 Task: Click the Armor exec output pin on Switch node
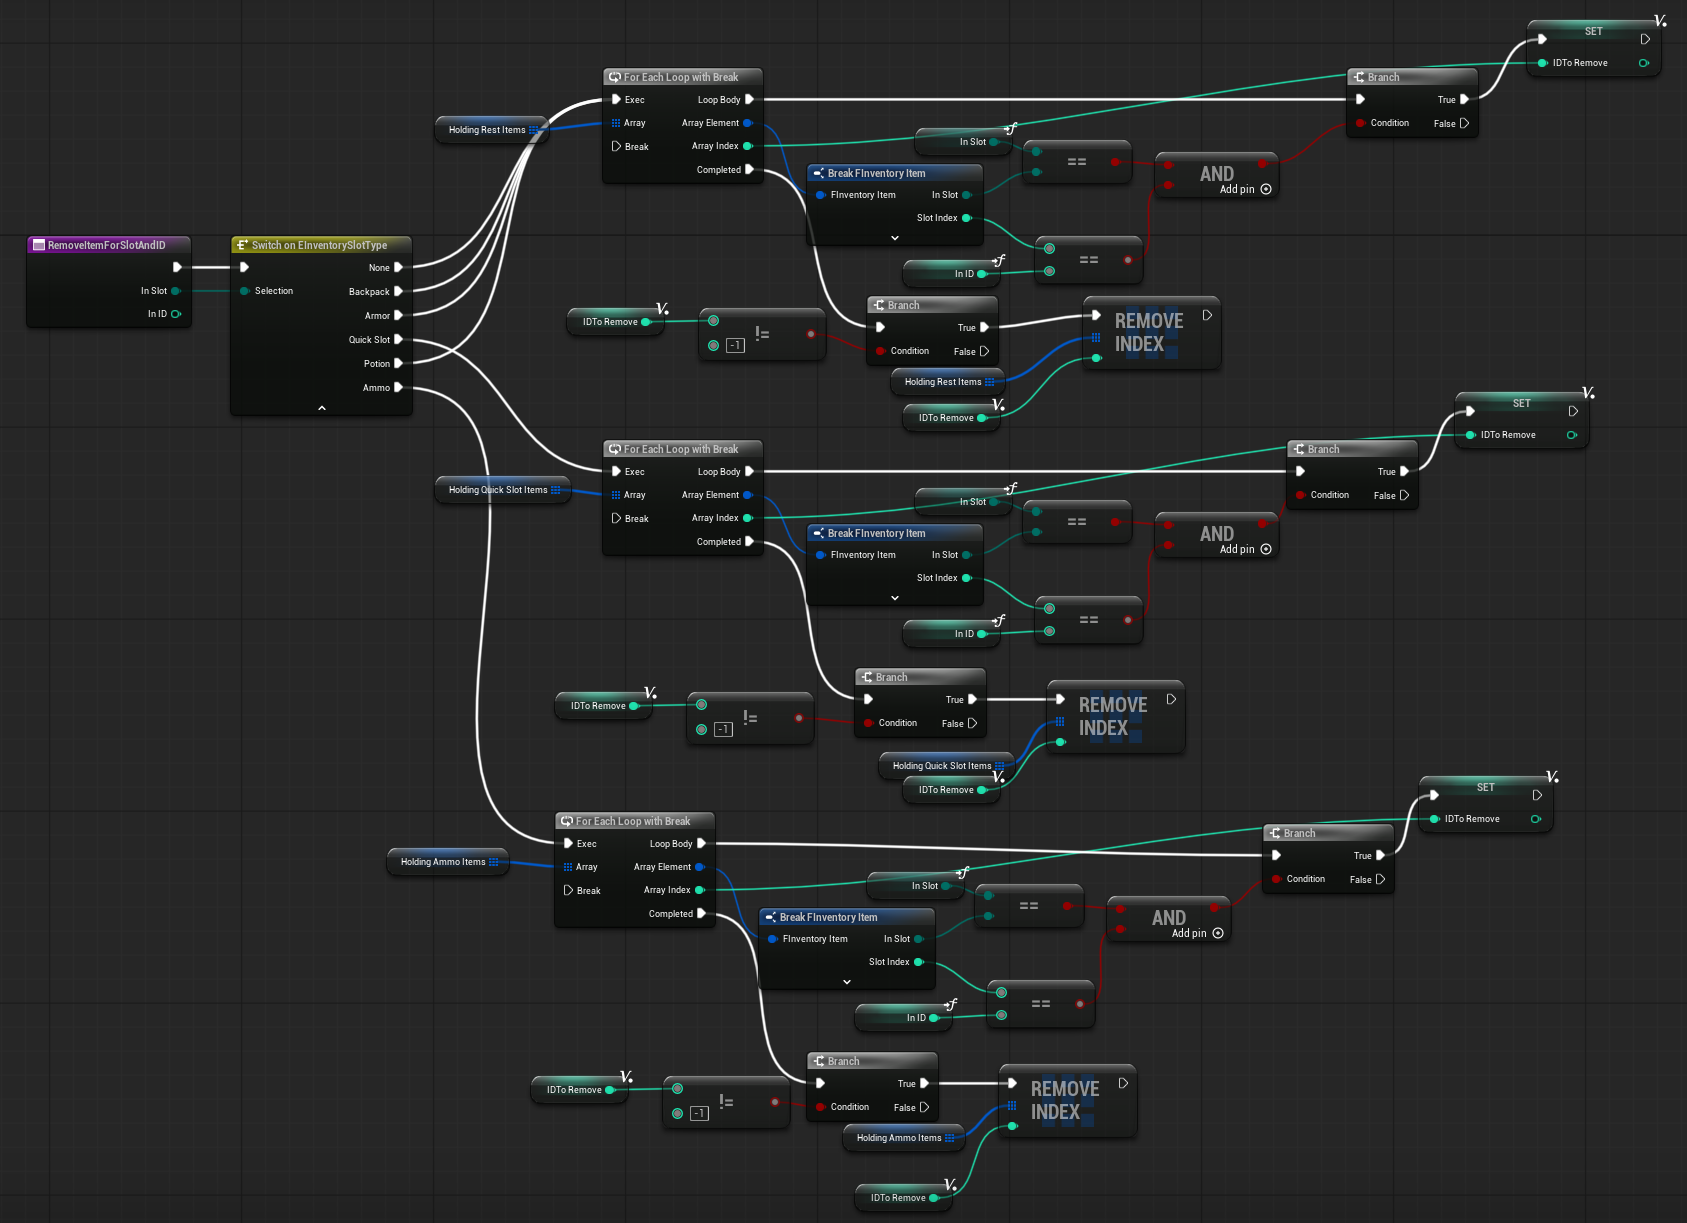398,316
